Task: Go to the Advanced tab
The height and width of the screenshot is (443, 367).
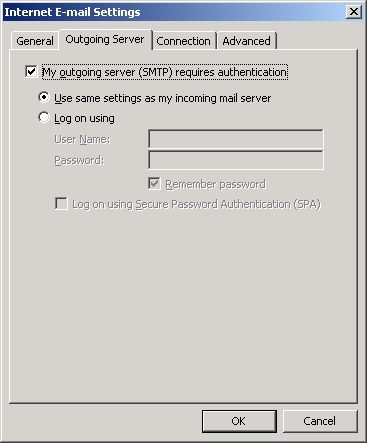Action: tap(246, 41)
